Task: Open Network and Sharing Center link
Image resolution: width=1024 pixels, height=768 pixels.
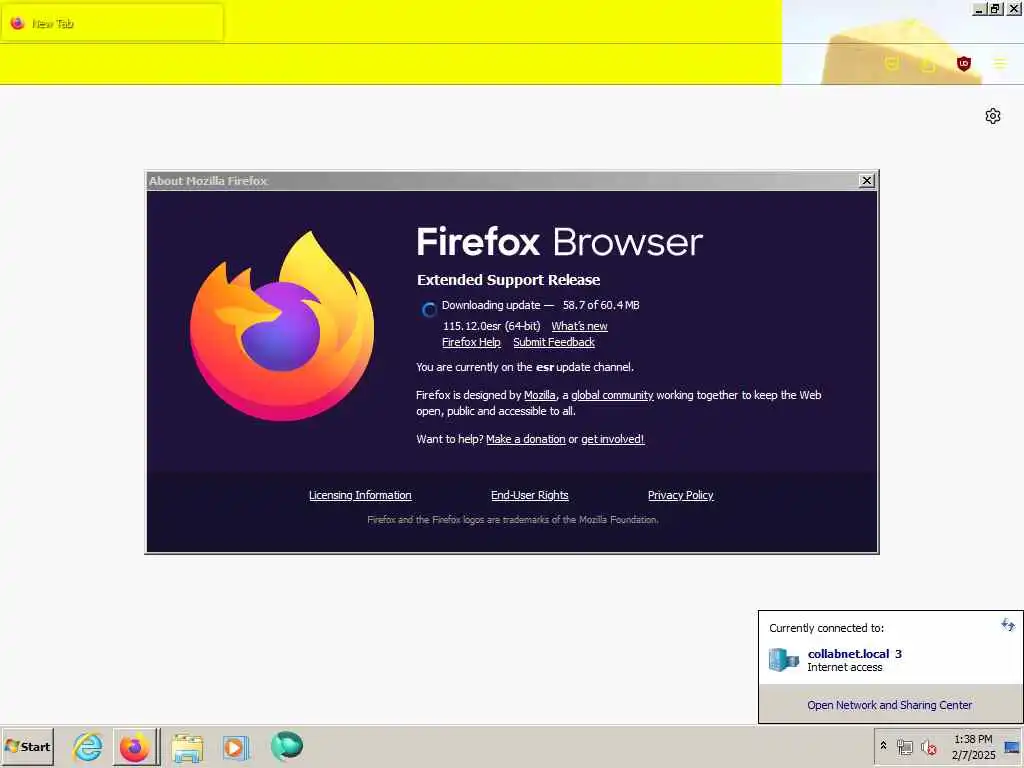Action: (889, 705)
